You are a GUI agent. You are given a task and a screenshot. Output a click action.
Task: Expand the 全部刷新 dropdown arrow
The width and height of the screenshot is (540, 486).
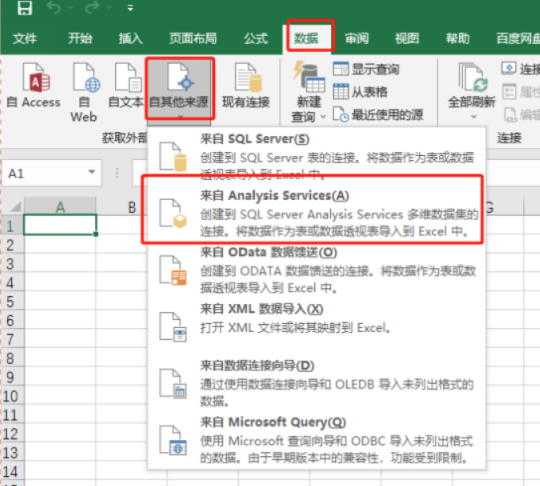pyautogui.click(x=474, y=117)
